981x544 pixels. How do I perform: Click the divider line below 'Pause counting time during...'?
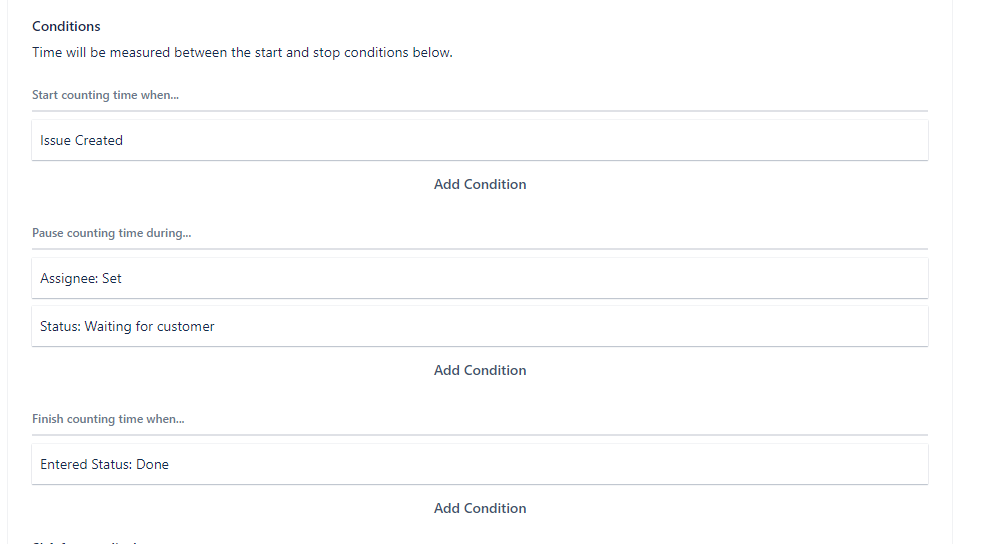pos(480,249)
